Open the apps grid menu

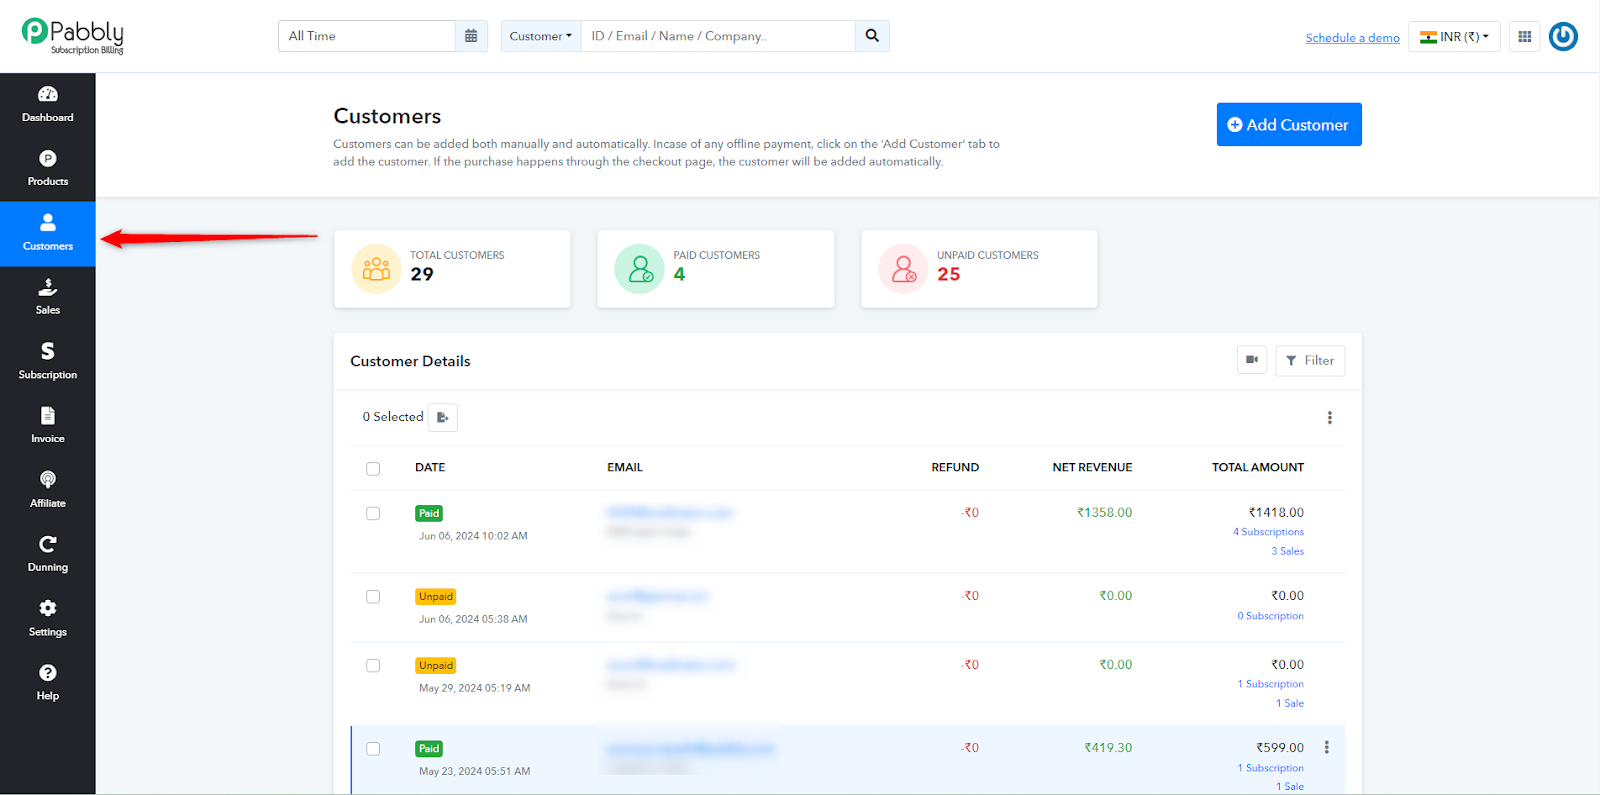pos(1524,37)
